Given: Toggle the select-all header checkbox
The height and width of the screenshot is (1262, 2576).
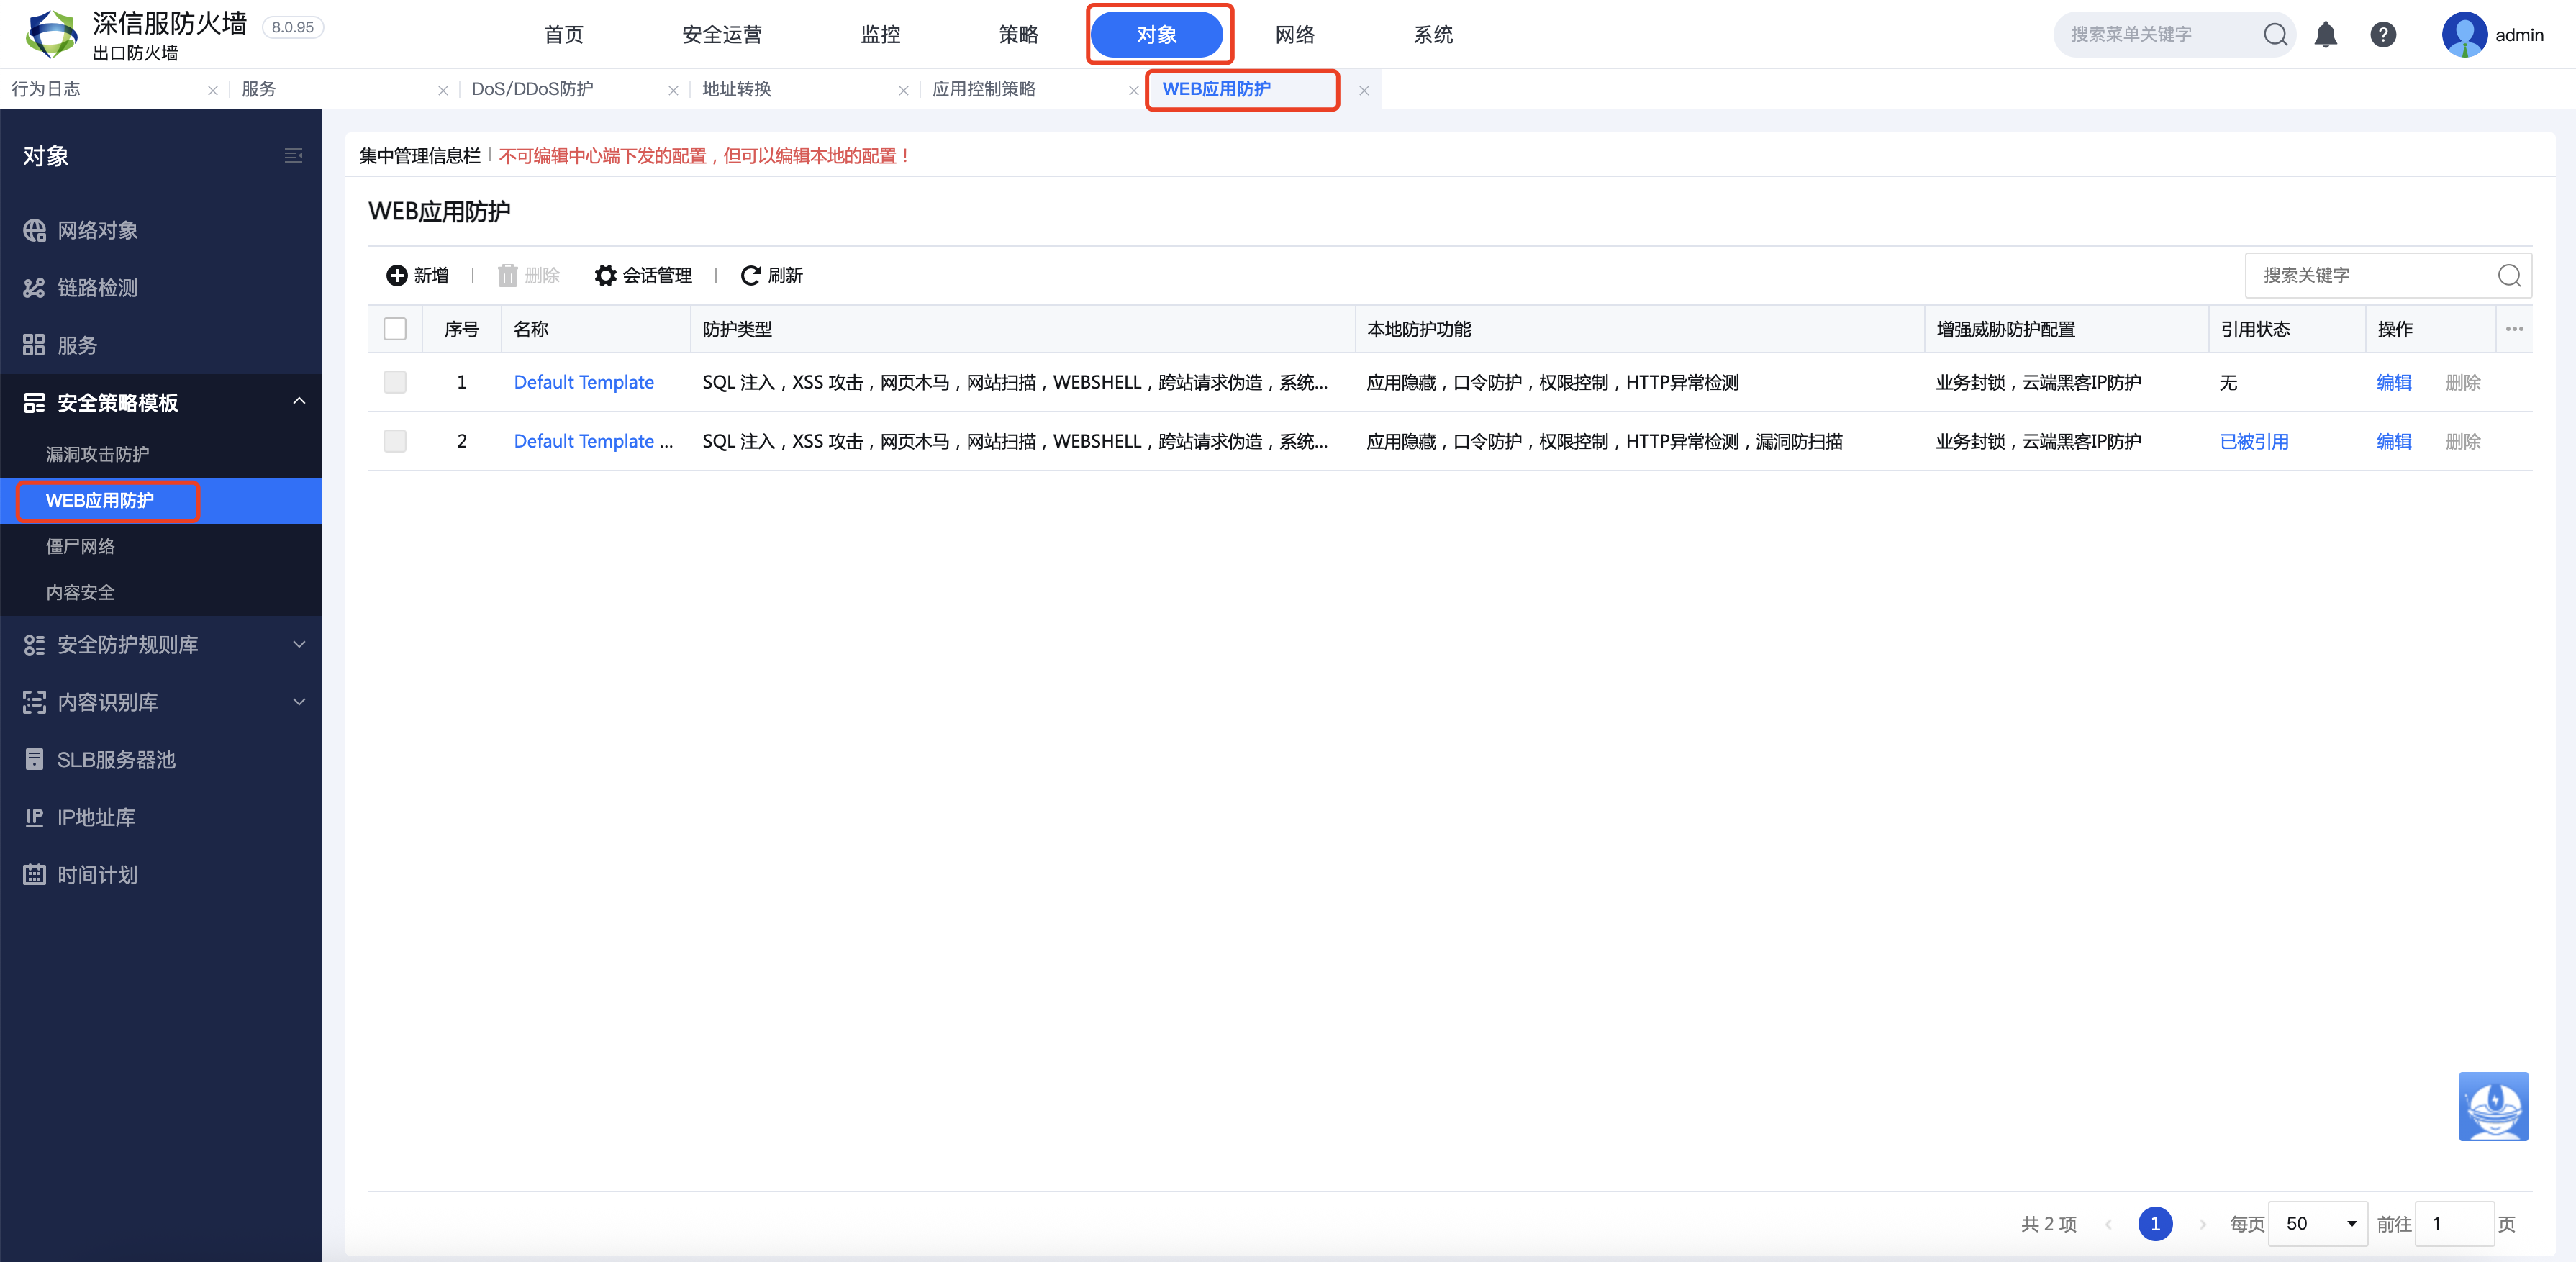Looking at the screenshot, I should coord(395,329).
